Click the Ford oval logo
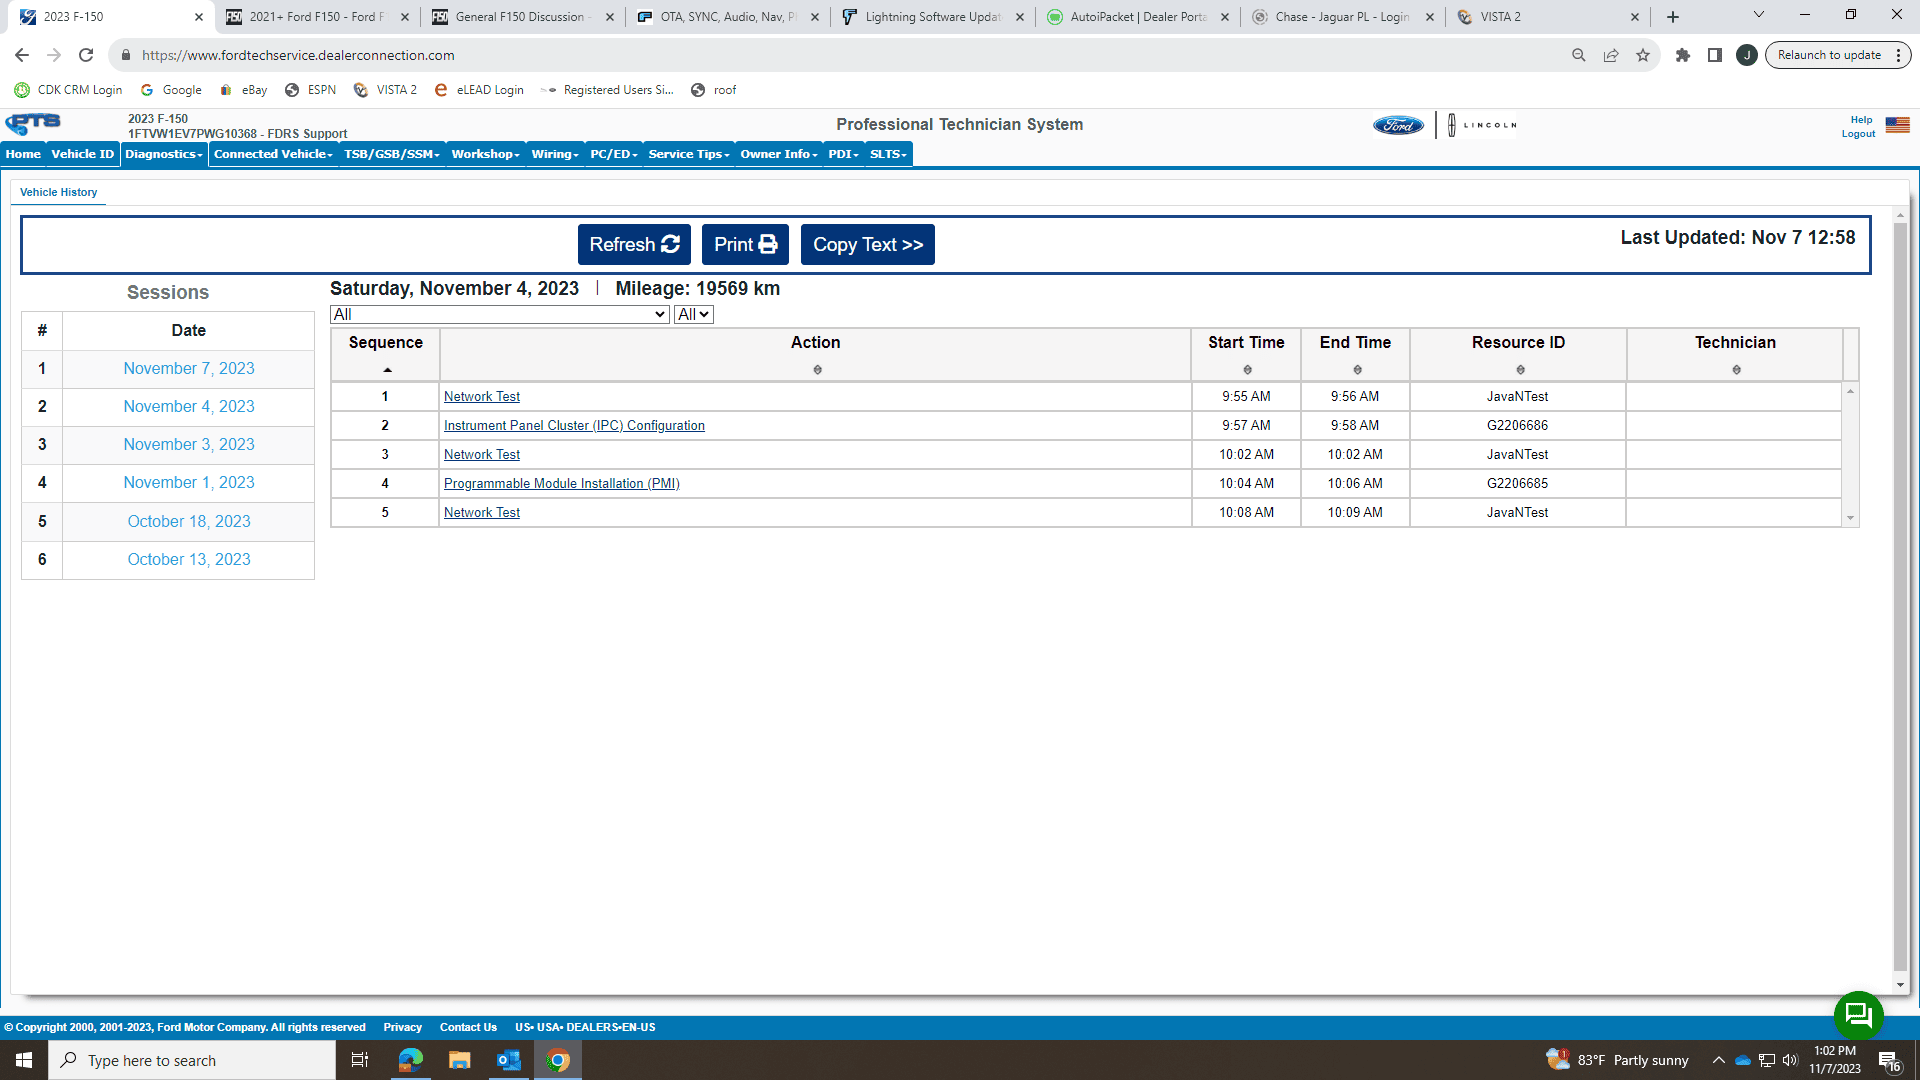The height and width of the screenshot is (1080, 1920). tap(1397, 125)
